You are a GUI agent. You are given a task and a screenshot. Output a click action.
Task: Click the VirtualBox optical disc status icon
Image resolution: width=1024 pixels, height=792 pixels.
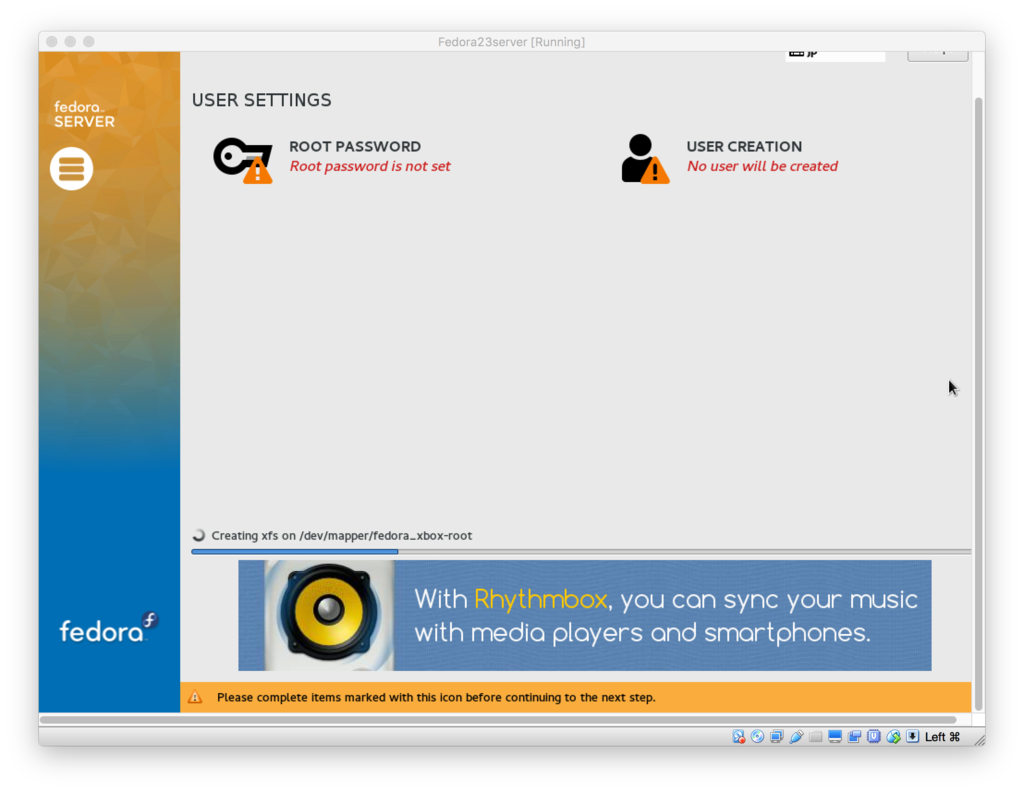point(757,737)
